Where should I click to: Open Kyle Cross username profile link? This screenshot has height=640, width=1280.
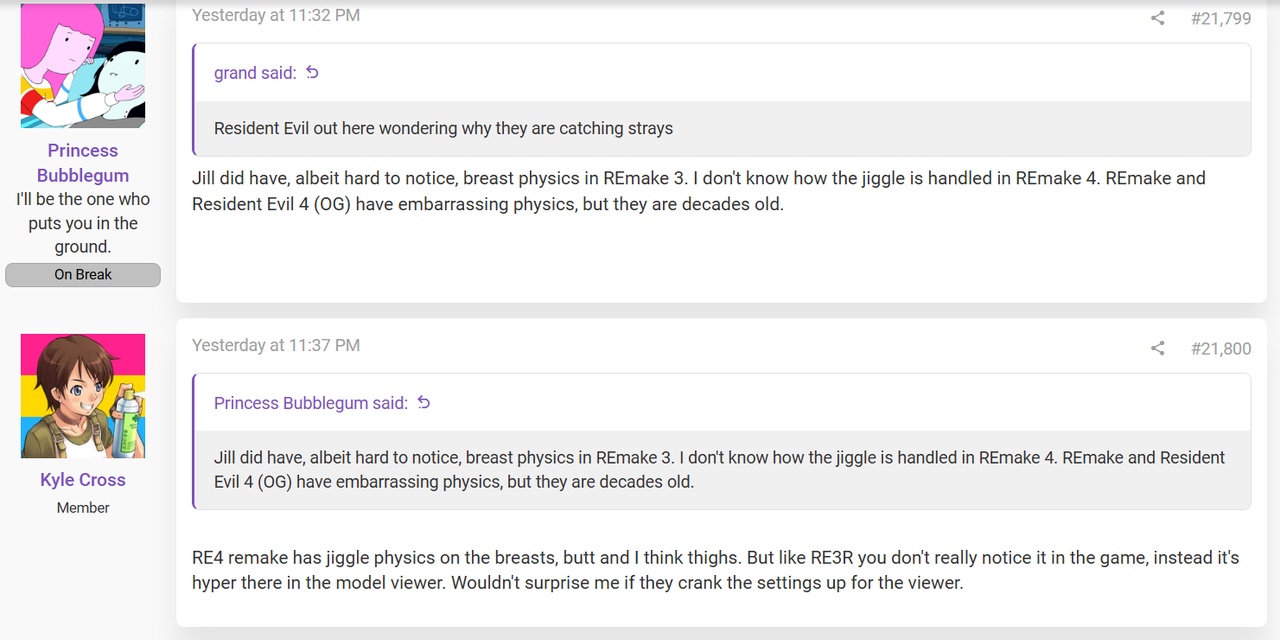pyautogui.click(x=83, y=480)
